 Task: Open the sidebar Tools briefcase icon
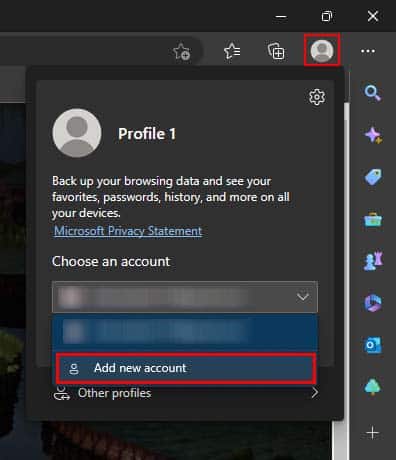[373, 219]
